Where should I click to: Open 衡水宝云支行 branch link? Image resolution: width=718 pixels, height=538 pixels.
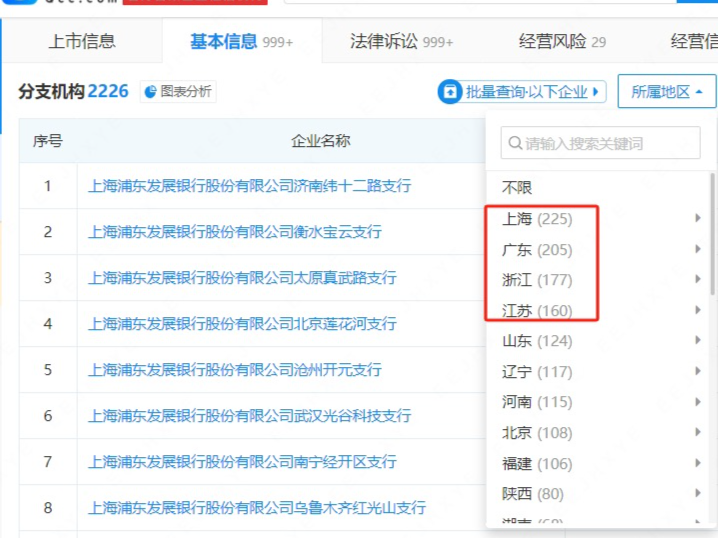tap(234, 232)
